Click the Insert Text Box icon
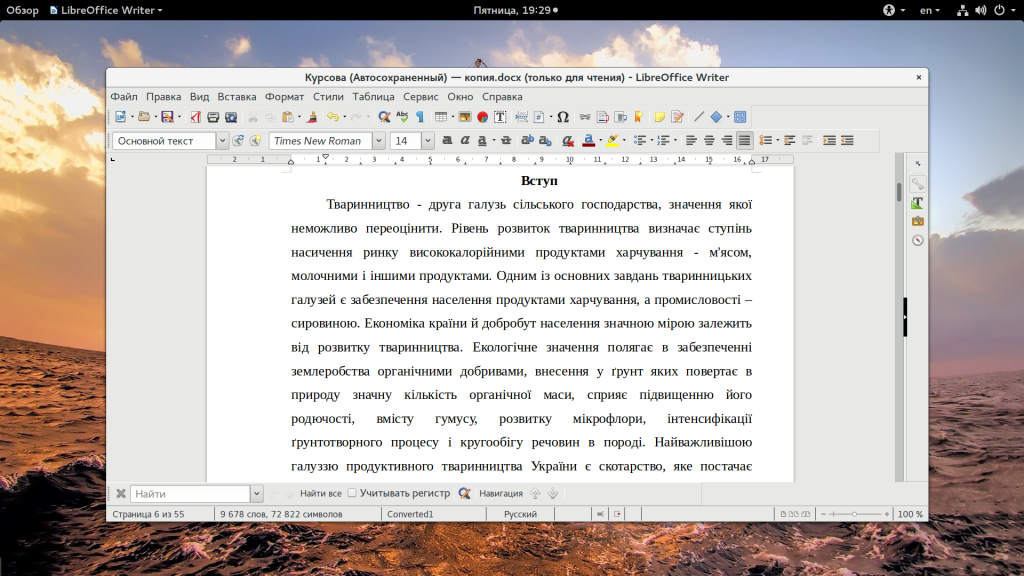 pos(499,117)
